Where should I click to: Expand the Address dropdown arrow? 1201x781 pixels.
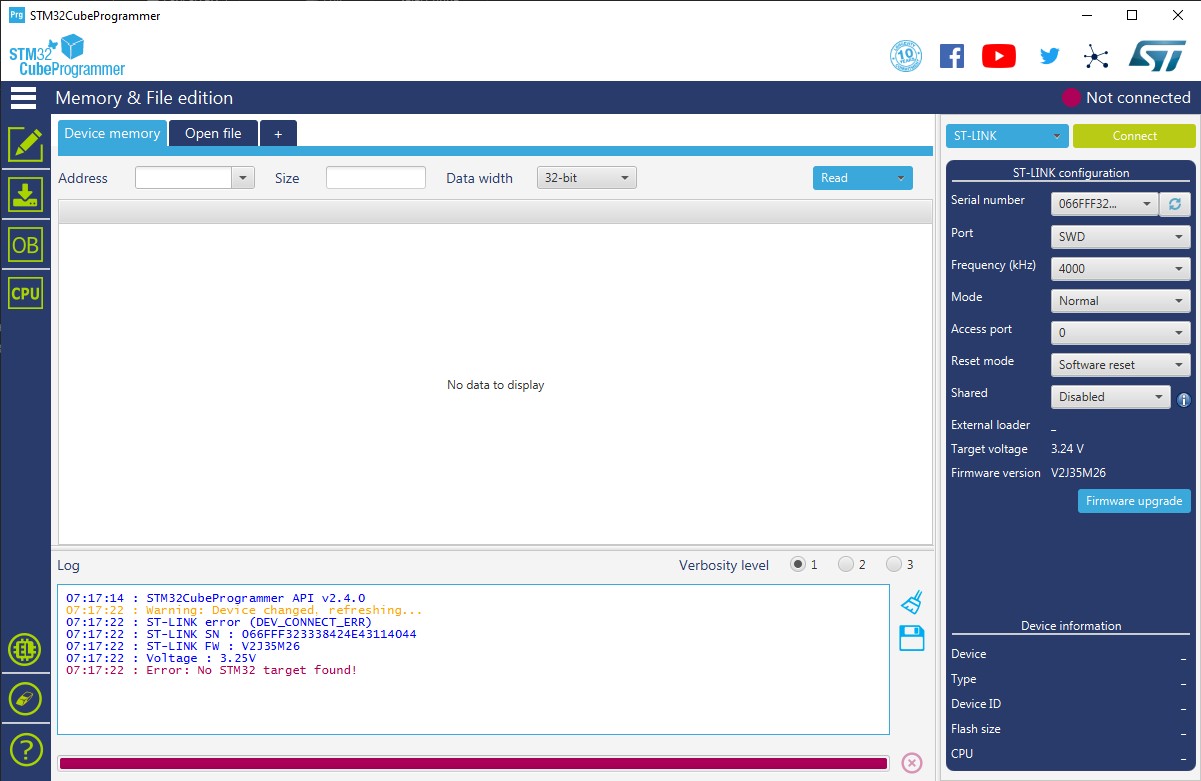[243, 178]
